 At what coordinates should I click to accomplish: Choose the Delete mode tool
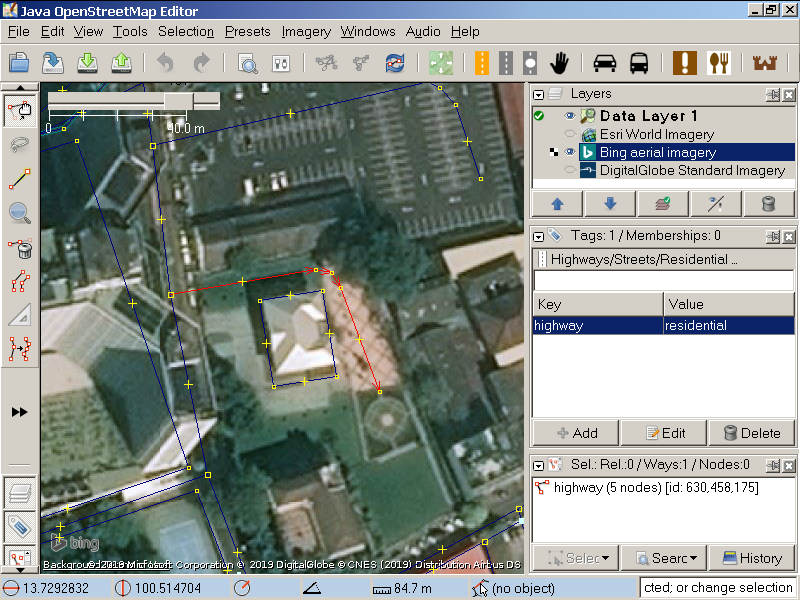click(19, 248)
